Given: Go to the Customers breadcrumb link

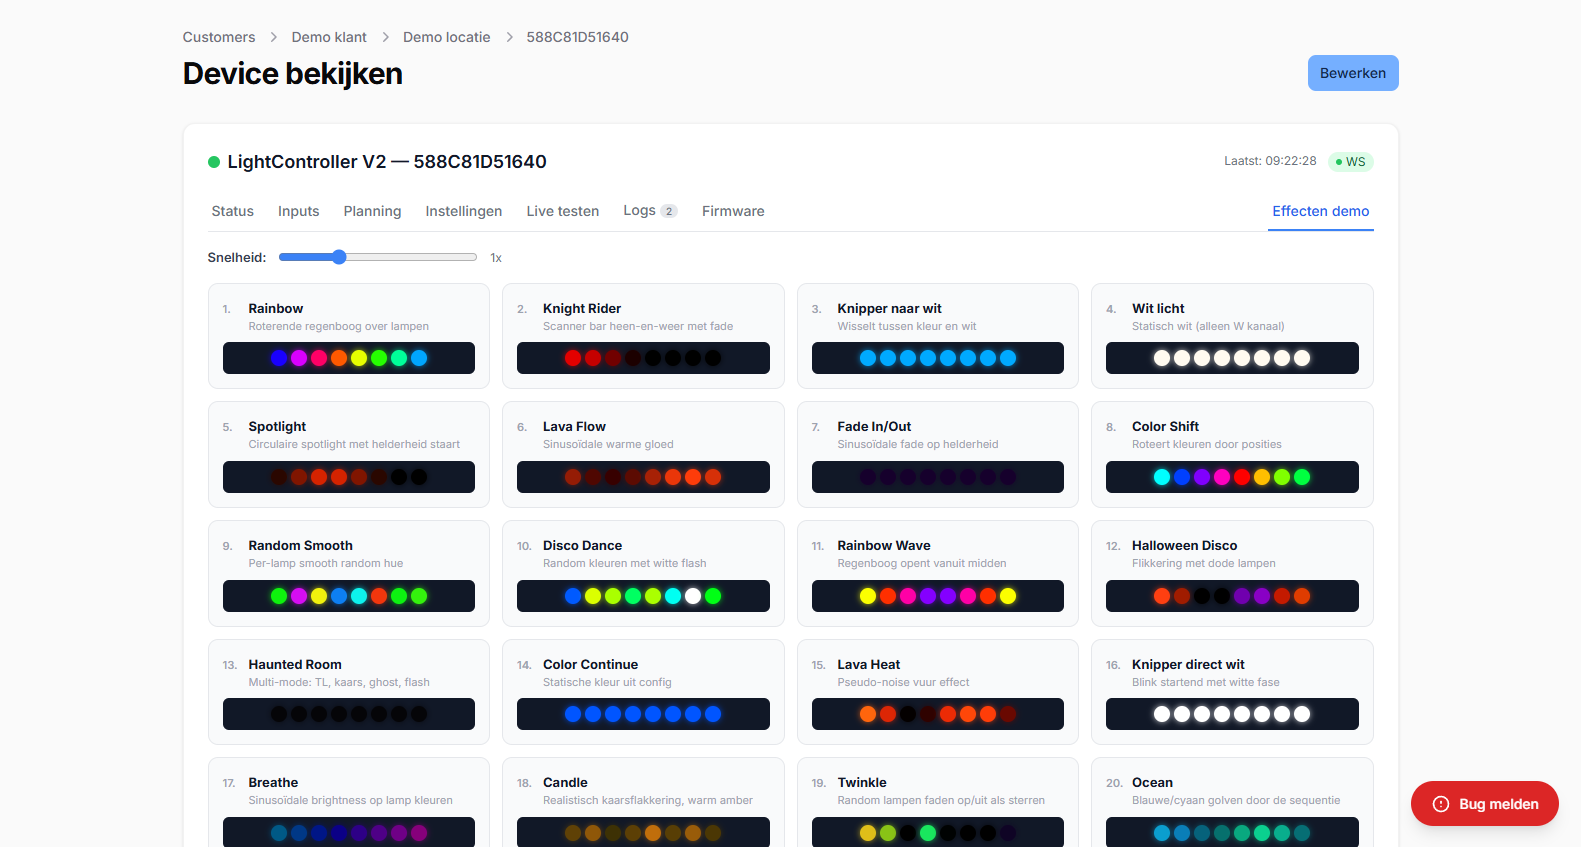Looking at the screenshot, I should (x=219, y=37).
